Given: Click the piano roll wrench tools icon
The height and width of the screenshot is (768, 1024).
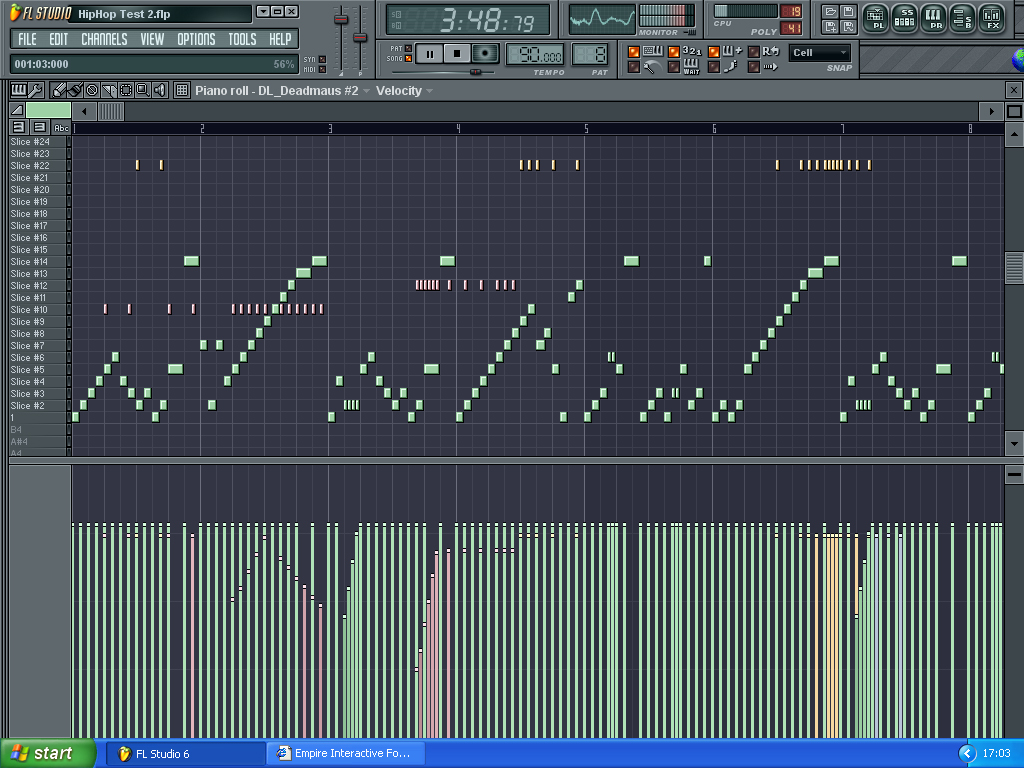Looking at the screenshot, I should [x=35, y=90].
